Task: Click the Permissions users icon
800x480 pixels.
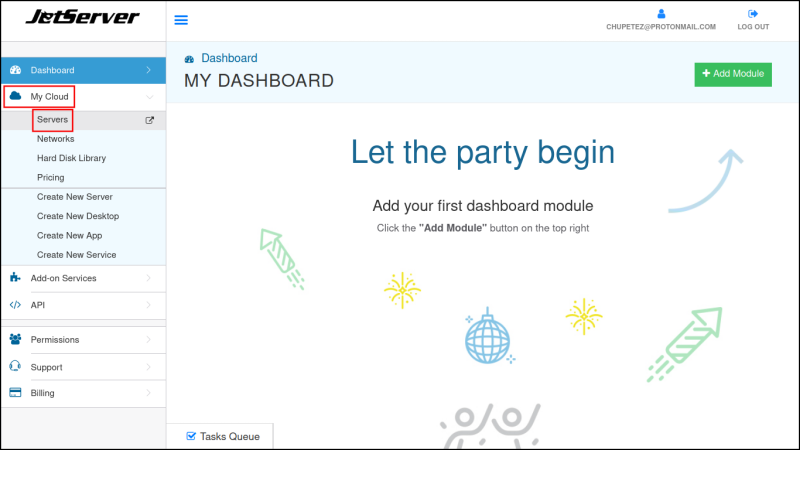Action: pos(15,339)
